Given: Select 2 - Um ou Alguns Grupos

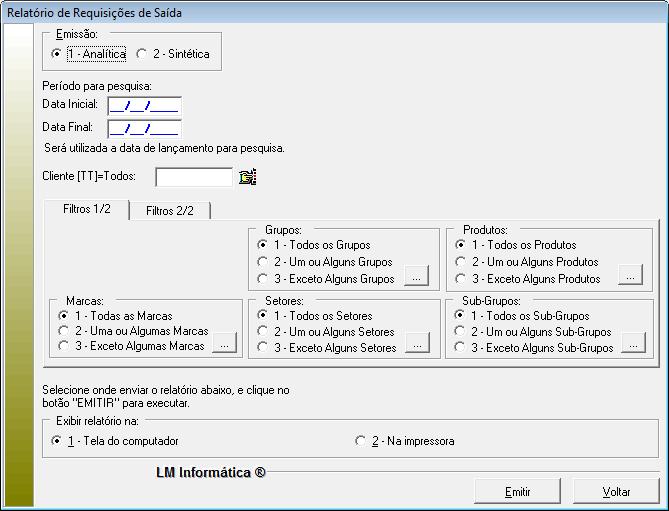Looking at the screenshot, I should (x=263, y=262).
